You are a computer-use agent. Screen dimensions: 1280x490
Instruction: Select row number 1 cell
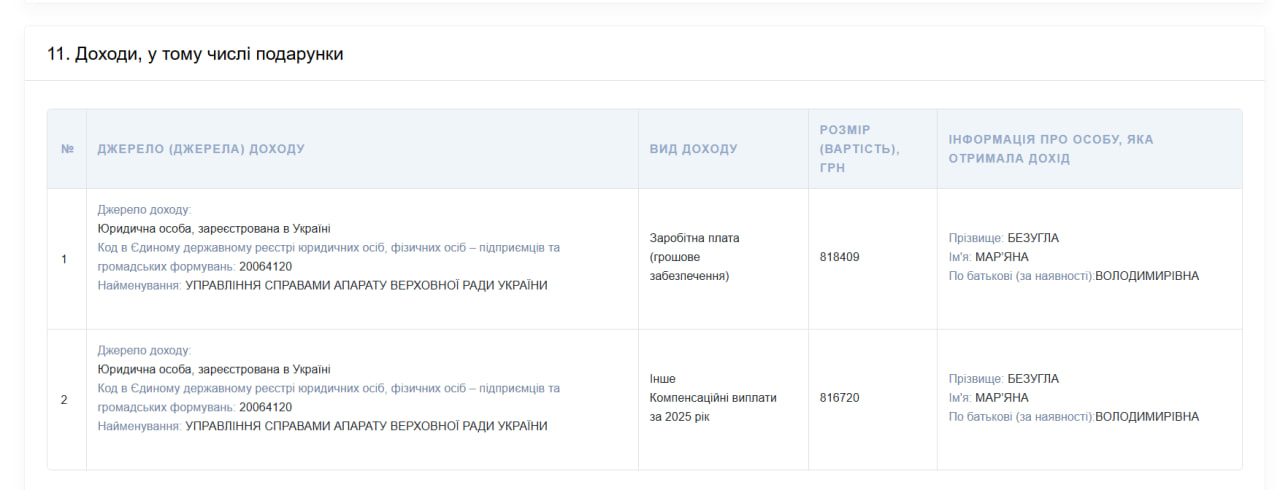point(65,259)
